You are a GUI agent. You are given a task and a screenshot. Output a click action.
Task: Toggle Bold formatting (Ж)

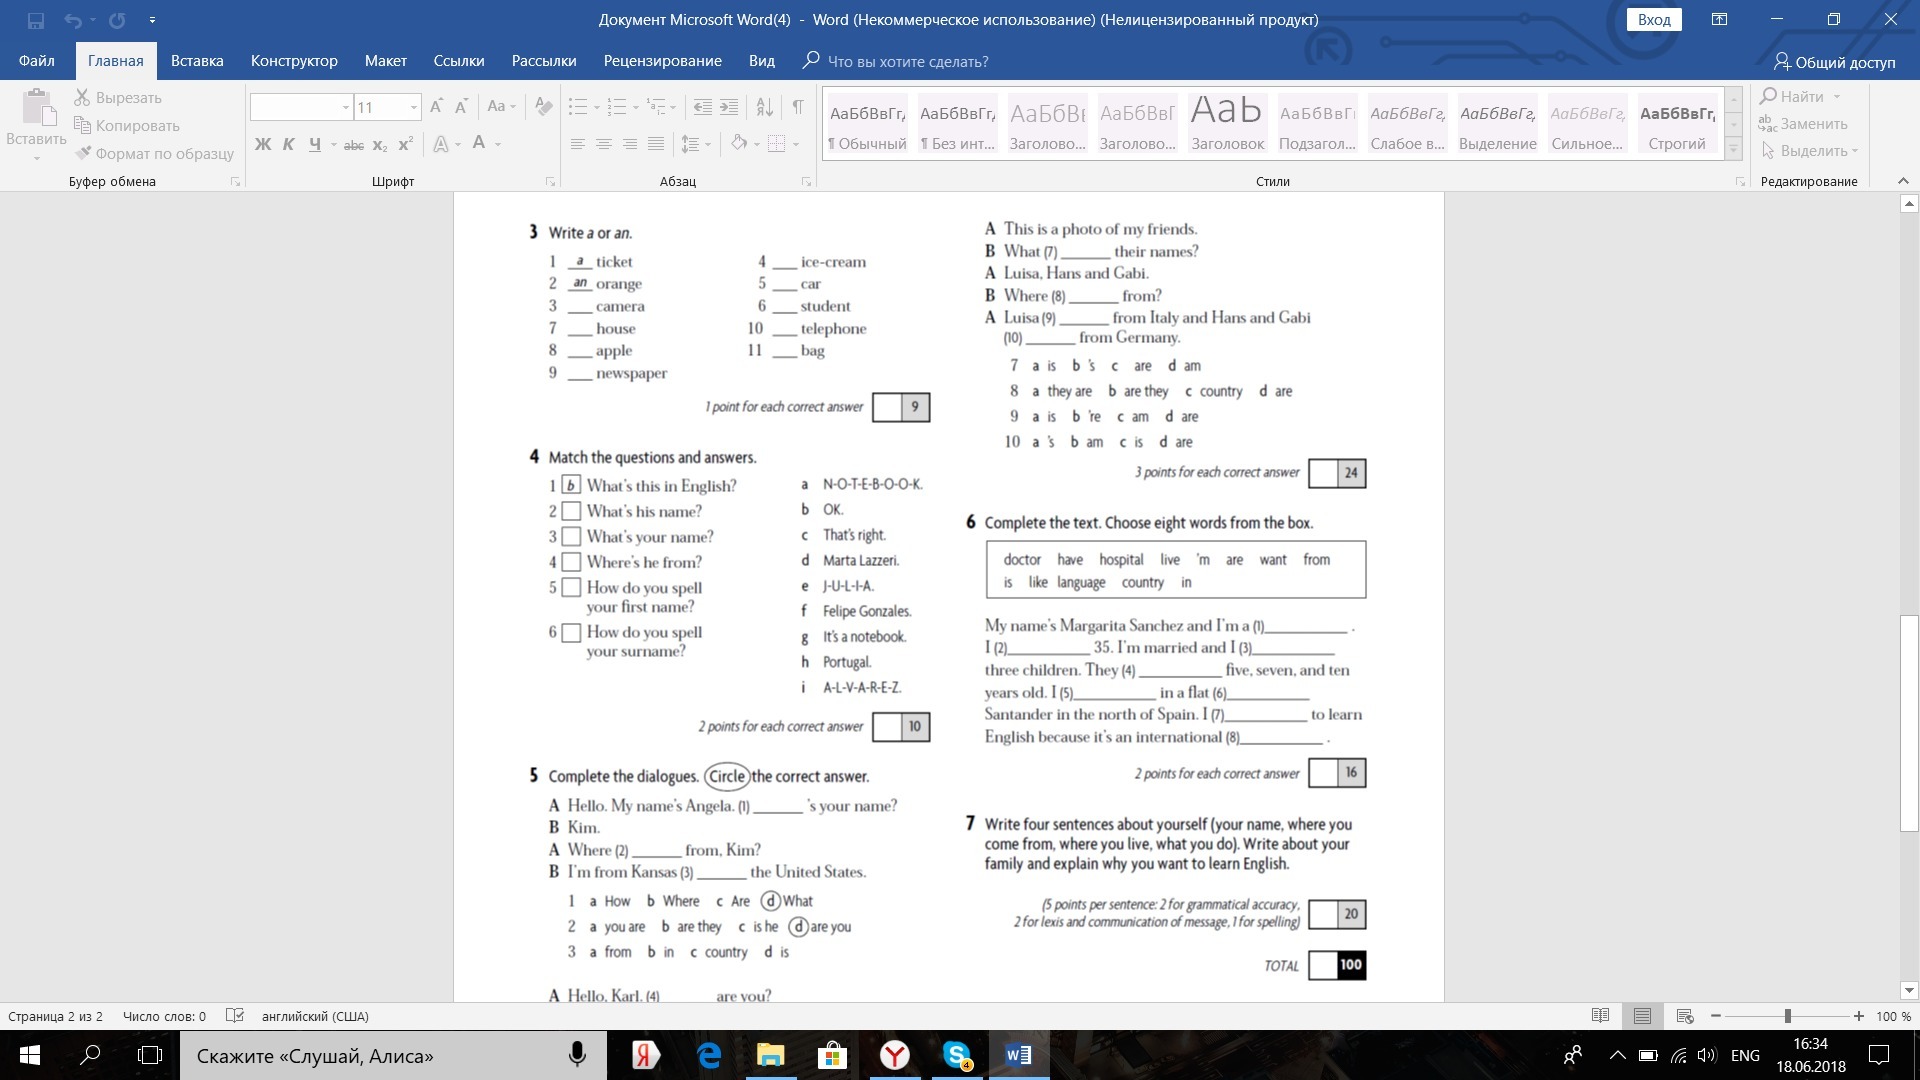pyautogui.click(x=263, y=144)
